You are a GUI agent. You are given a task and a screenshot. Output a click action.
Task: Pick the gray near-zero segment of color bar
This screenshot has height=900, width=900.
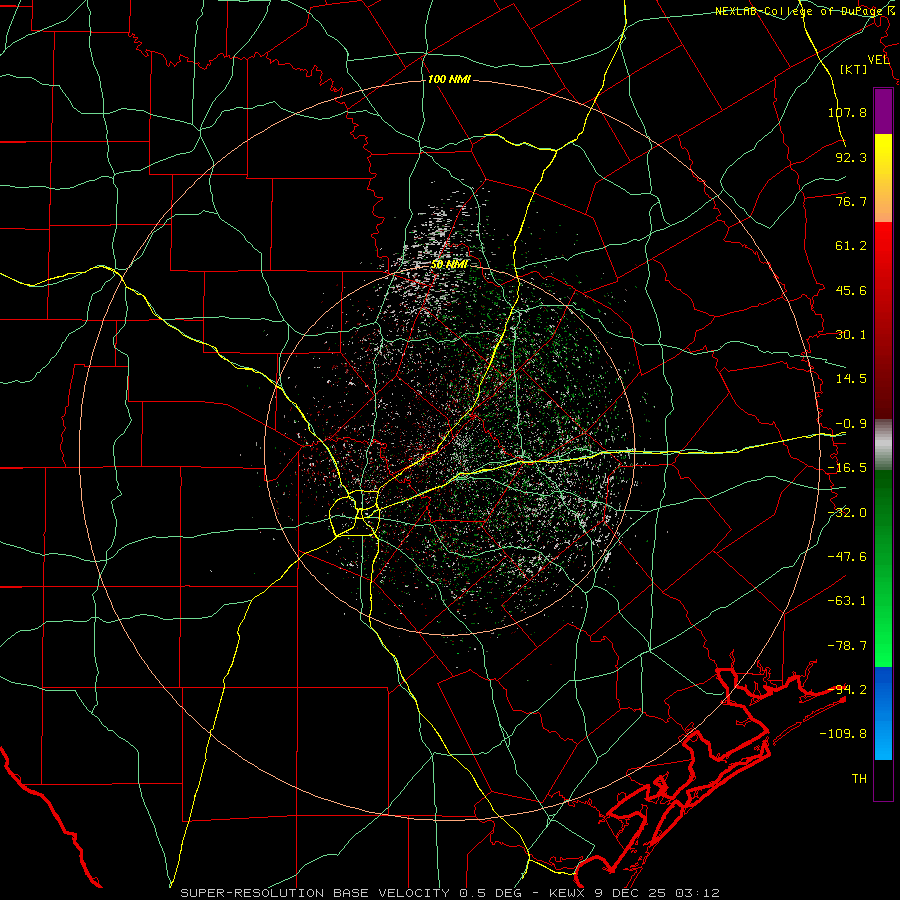[x=883, y=445]
